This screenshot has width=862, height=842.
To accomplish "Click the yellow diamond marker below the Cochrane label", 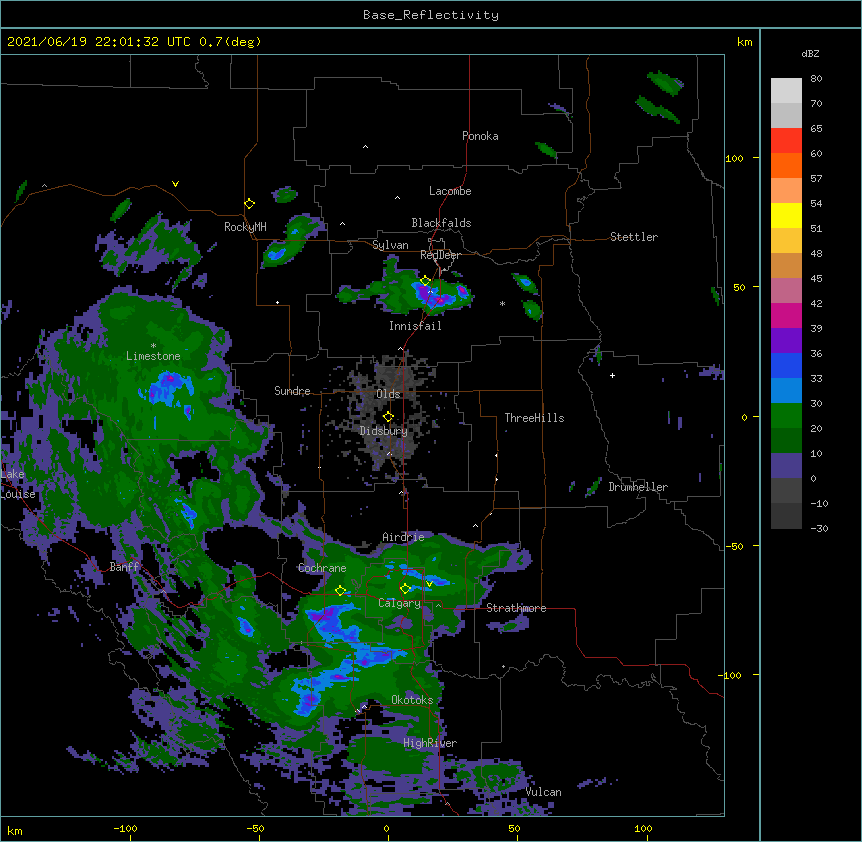I will click(340, 591).
